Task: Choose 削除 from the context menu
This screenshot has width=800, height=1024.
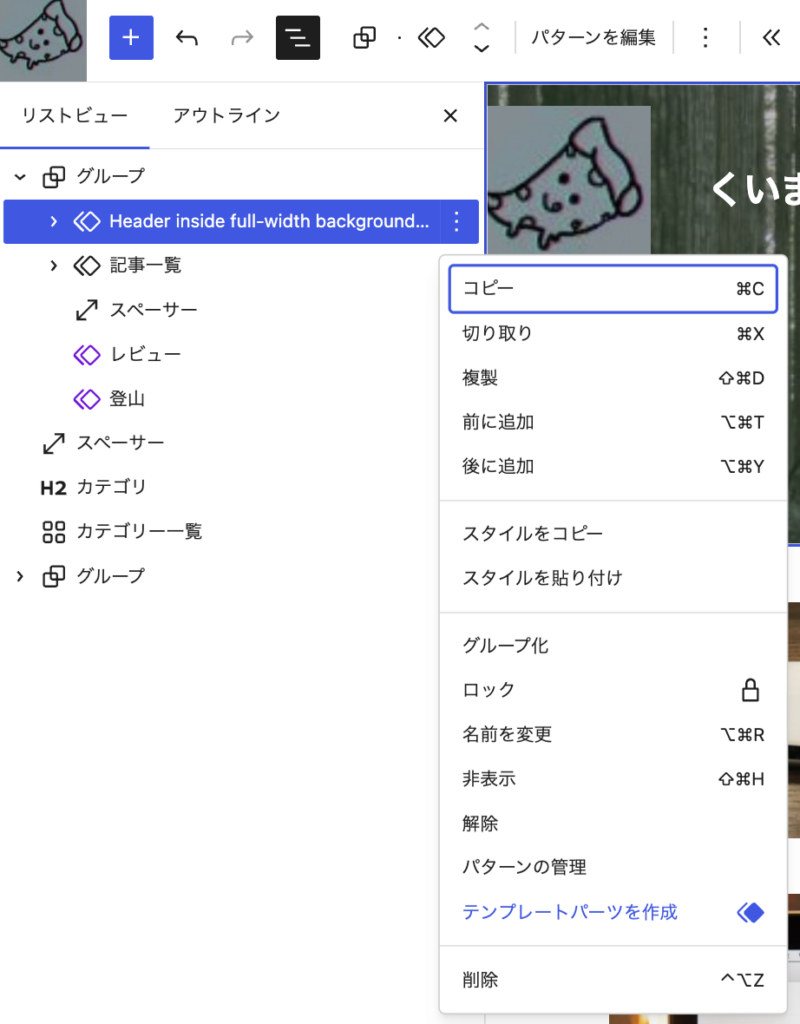Action: pyautogui.click(x=613, y=980)
